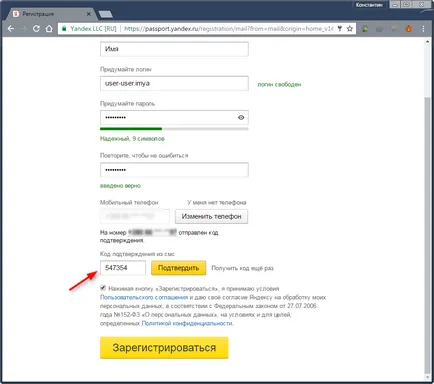Click the логин свободен status text

pyautogui.click(x=279, y=84)
